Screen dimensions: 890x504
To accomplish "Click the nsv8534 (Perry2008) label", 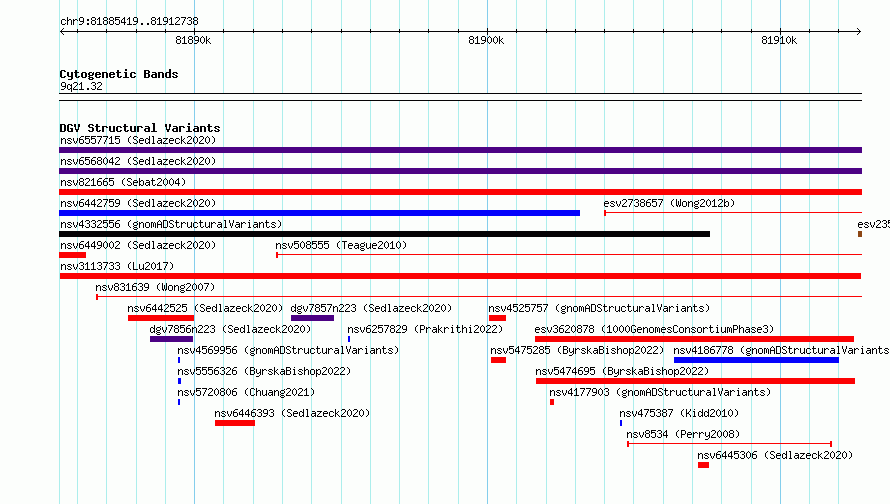I will tap(683, 434).
